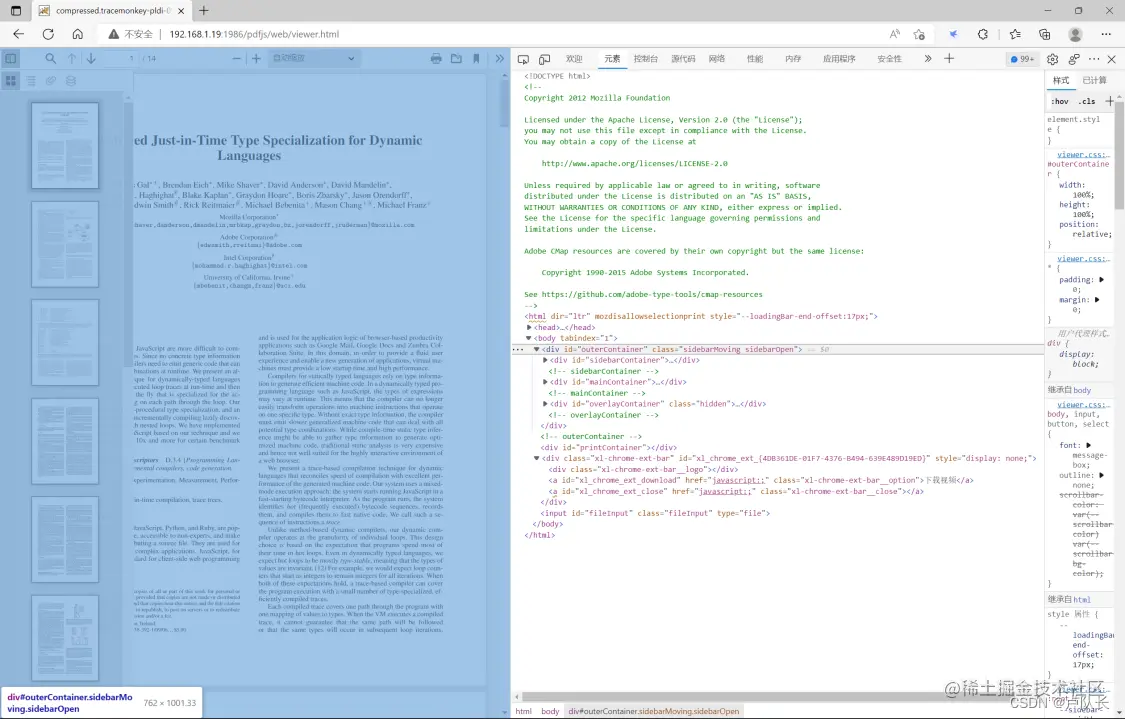This screenshot has height=719, width=1125.
Task: Open the browser collections icon
Action: pos(1045,34)
